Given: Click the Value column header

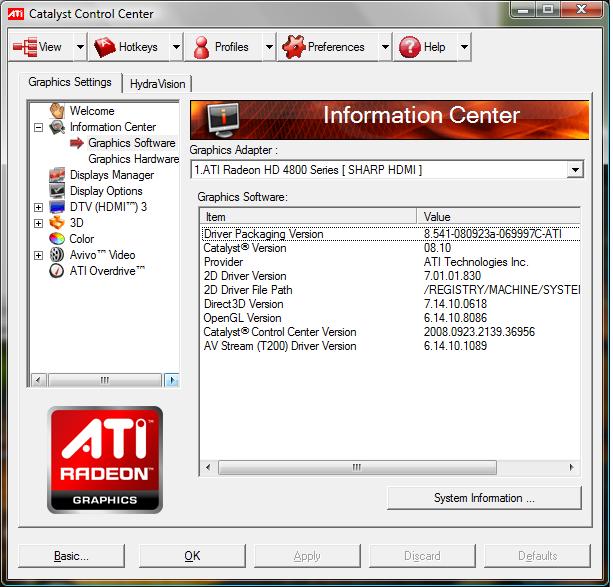Looking at the screenshot, I should pyautogui.click(x=497, y=216).
